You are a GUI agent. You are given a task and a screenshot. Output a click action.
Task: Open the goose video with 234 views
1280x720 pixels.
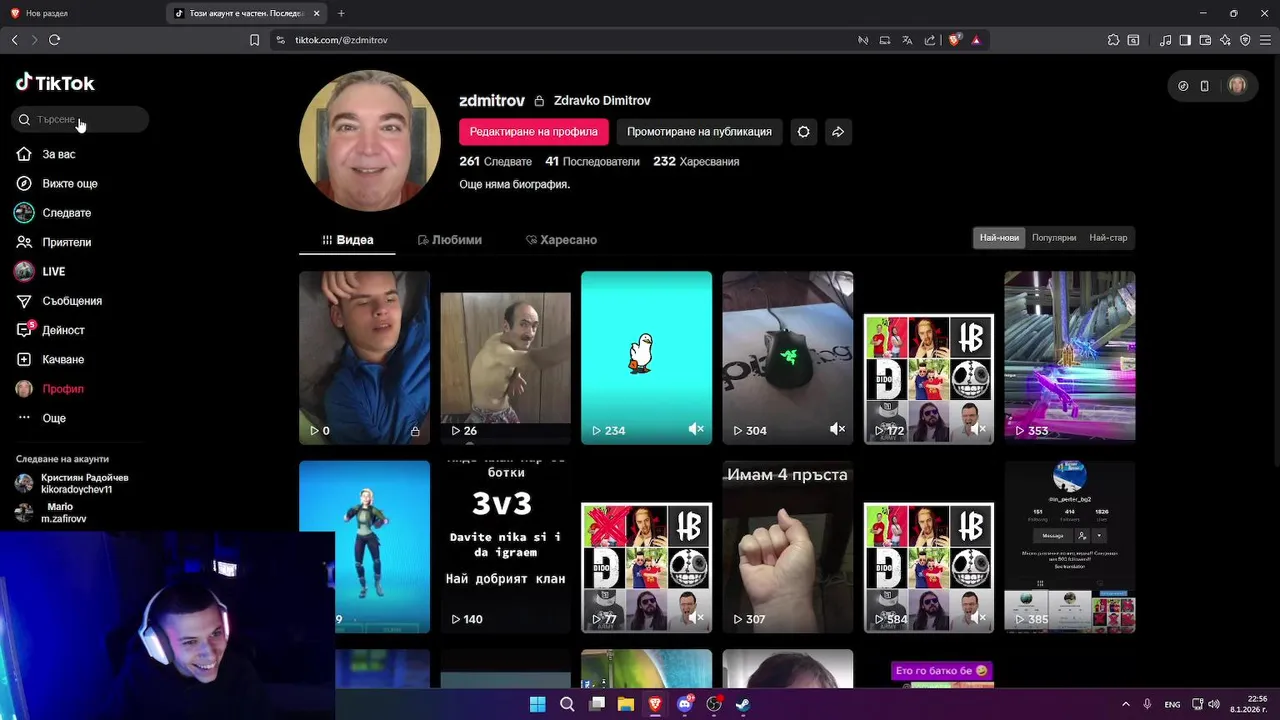(x=646, y=358)
